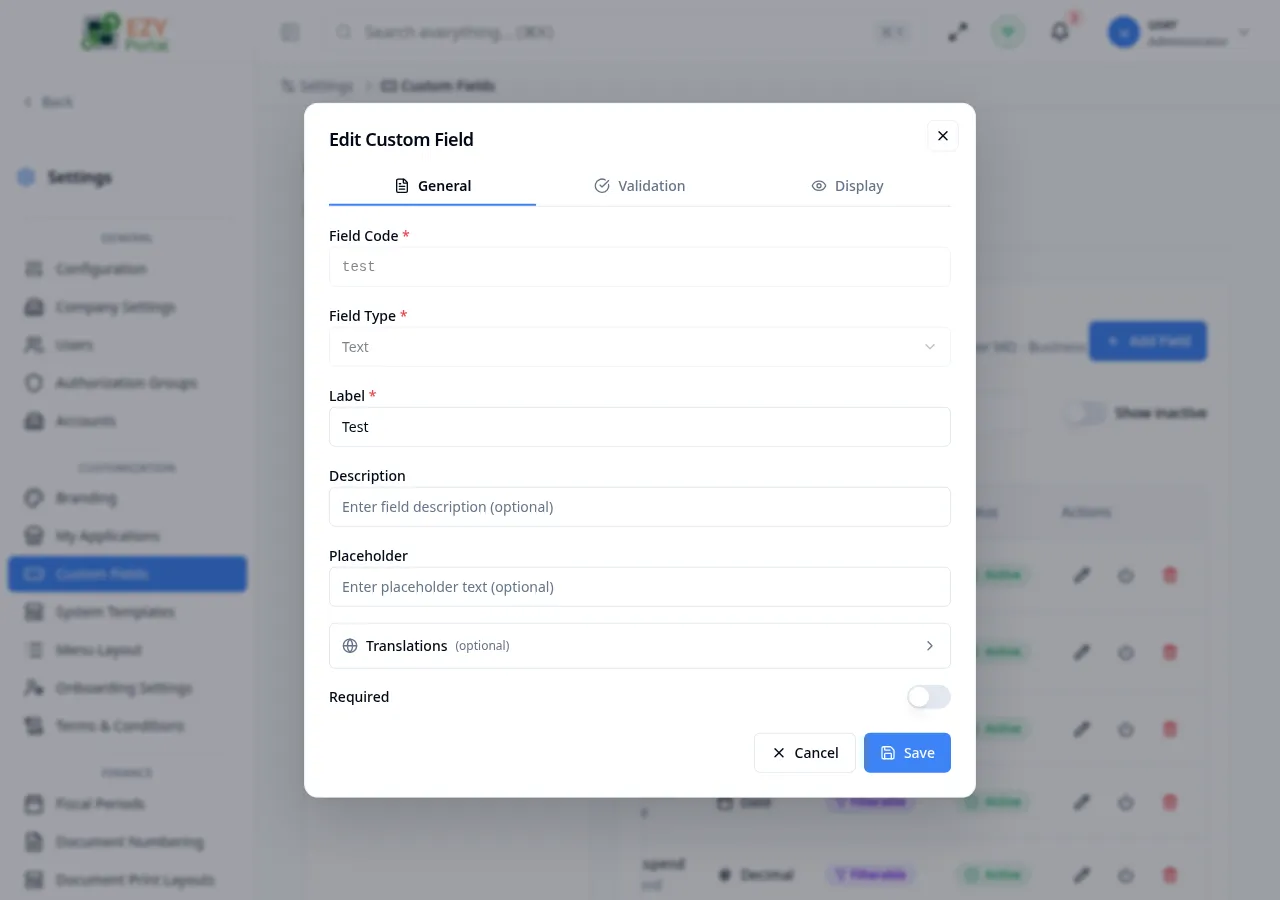Open Branding in the sidebar
The width and height of the screenshot is (1280, 900).
coord(127,498)
